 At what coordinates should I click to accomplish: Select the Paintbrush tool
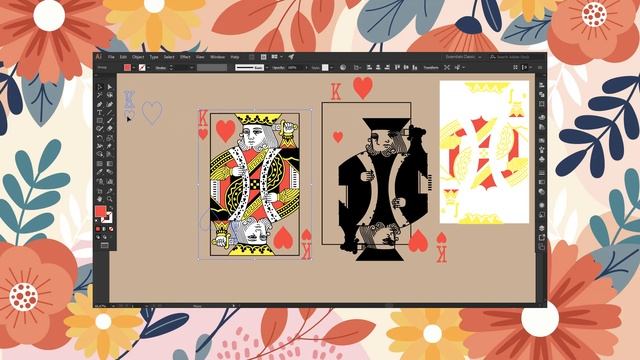[110, 120]
